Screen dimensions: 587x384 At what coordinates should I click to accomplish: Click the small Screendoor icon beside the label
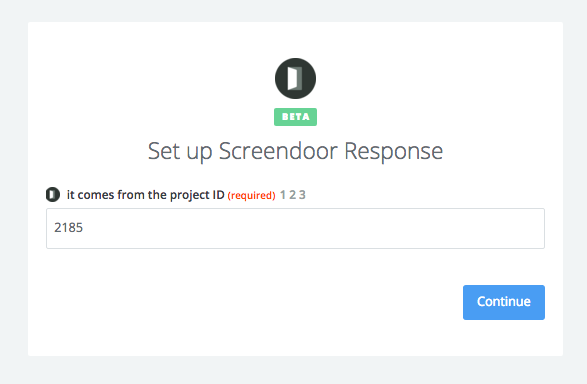[x=53, y=195]
